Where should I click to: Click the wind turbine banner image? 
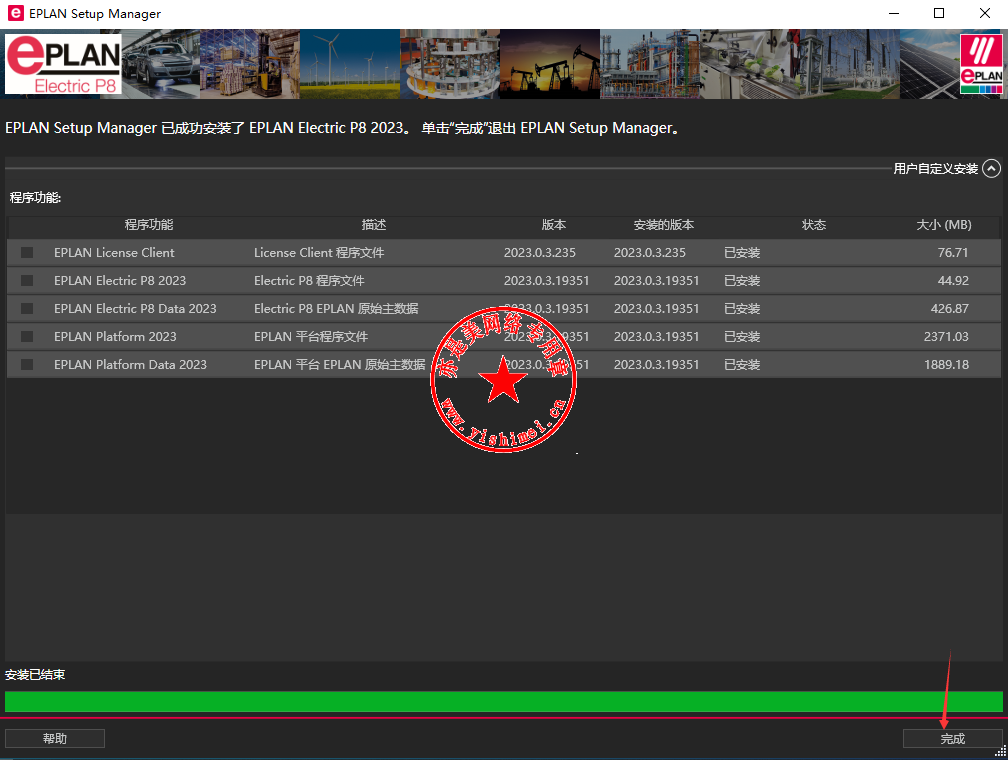[350, 64]
